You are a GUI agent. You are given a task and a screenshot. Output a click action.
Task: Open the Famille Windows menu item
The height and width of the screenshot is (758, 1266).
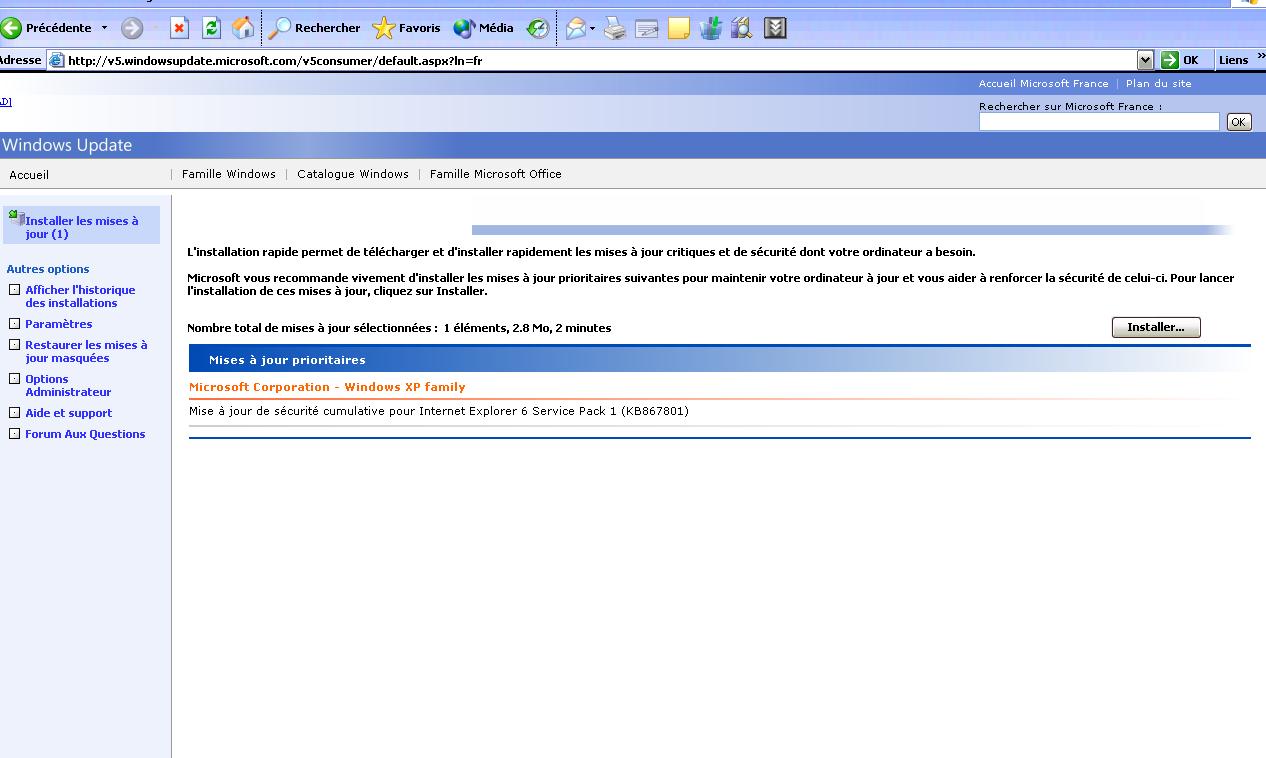229,174
